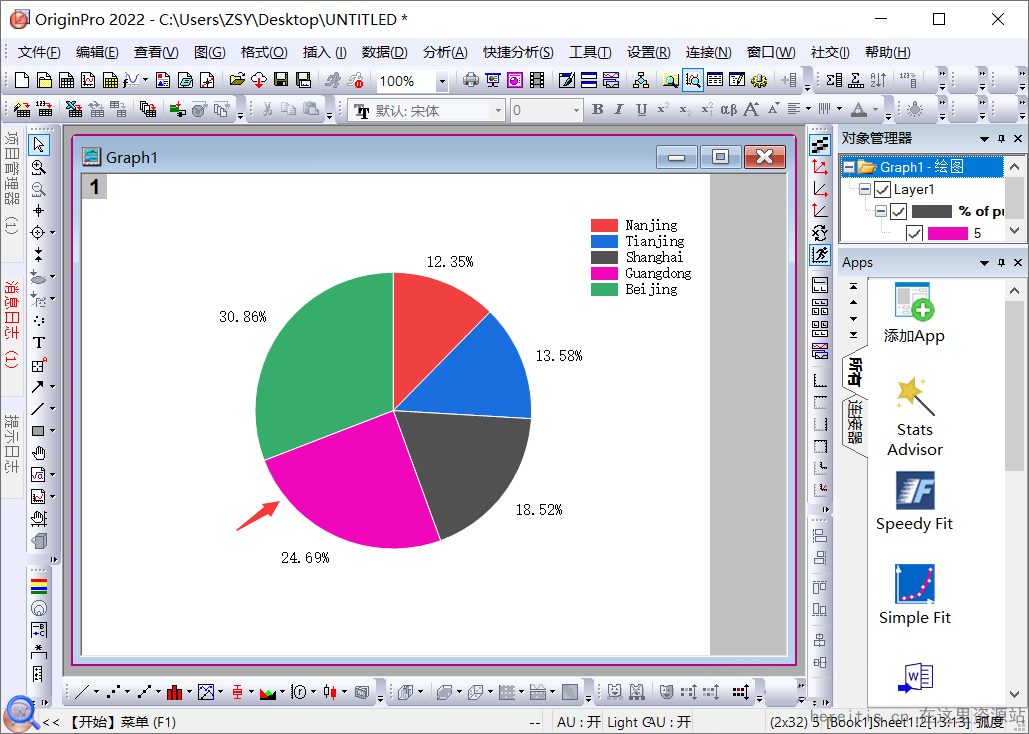Collapse the Layer1 tree node
Viewport: 1029px width, 734px height.
865,189
